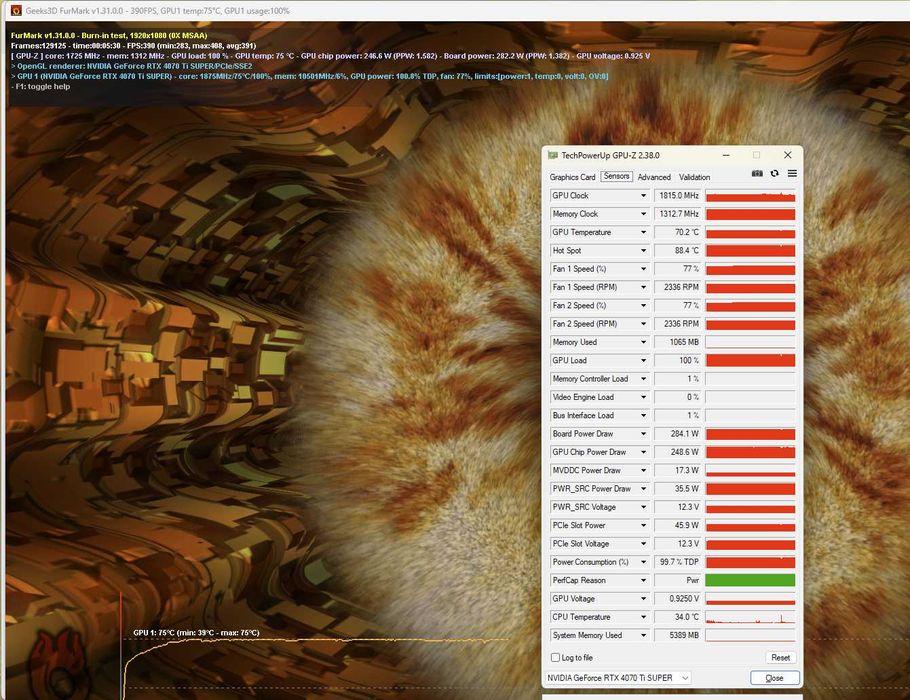Click the Fan 1 Speed 2336 RPM value
Screen dimensions: 910x700
point(677,287)
